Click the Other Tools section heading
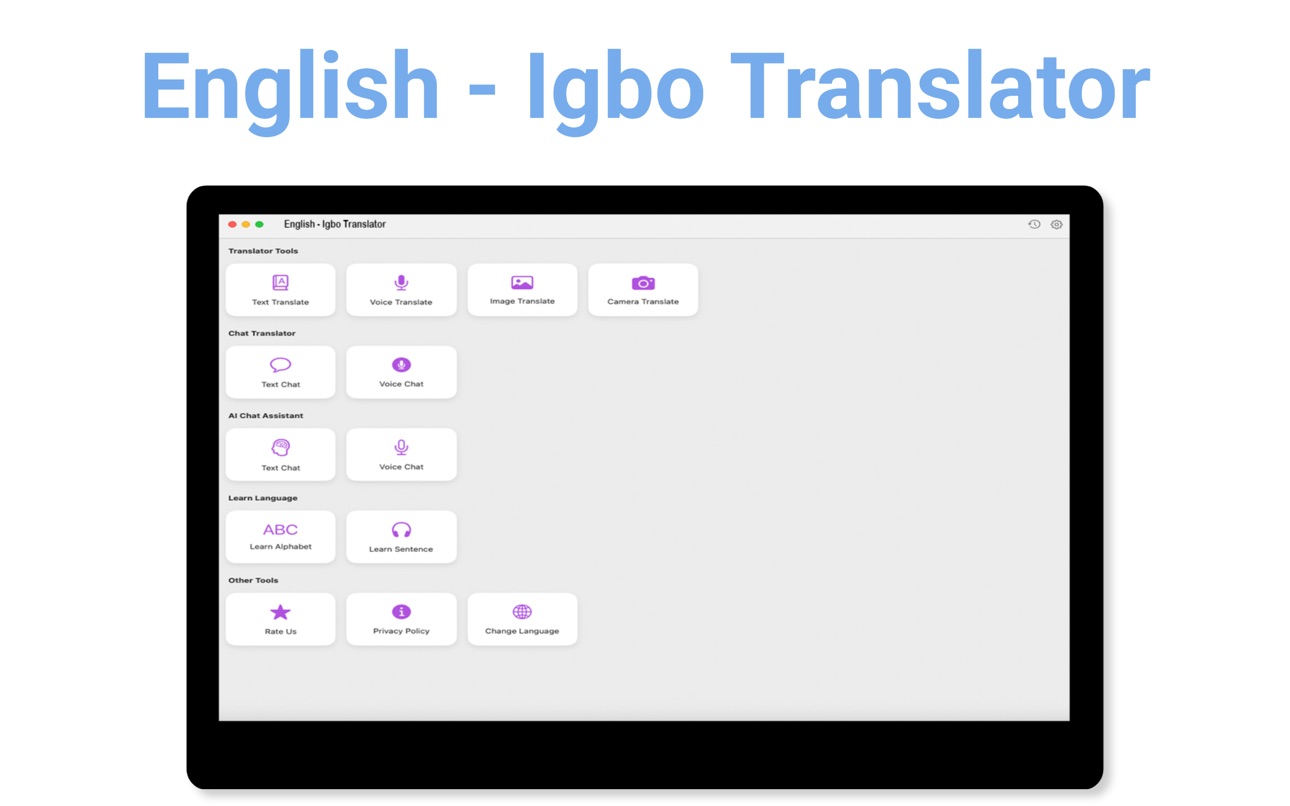Image resolution: width=1290 pixels, height=806 pixels. point(253,580)
